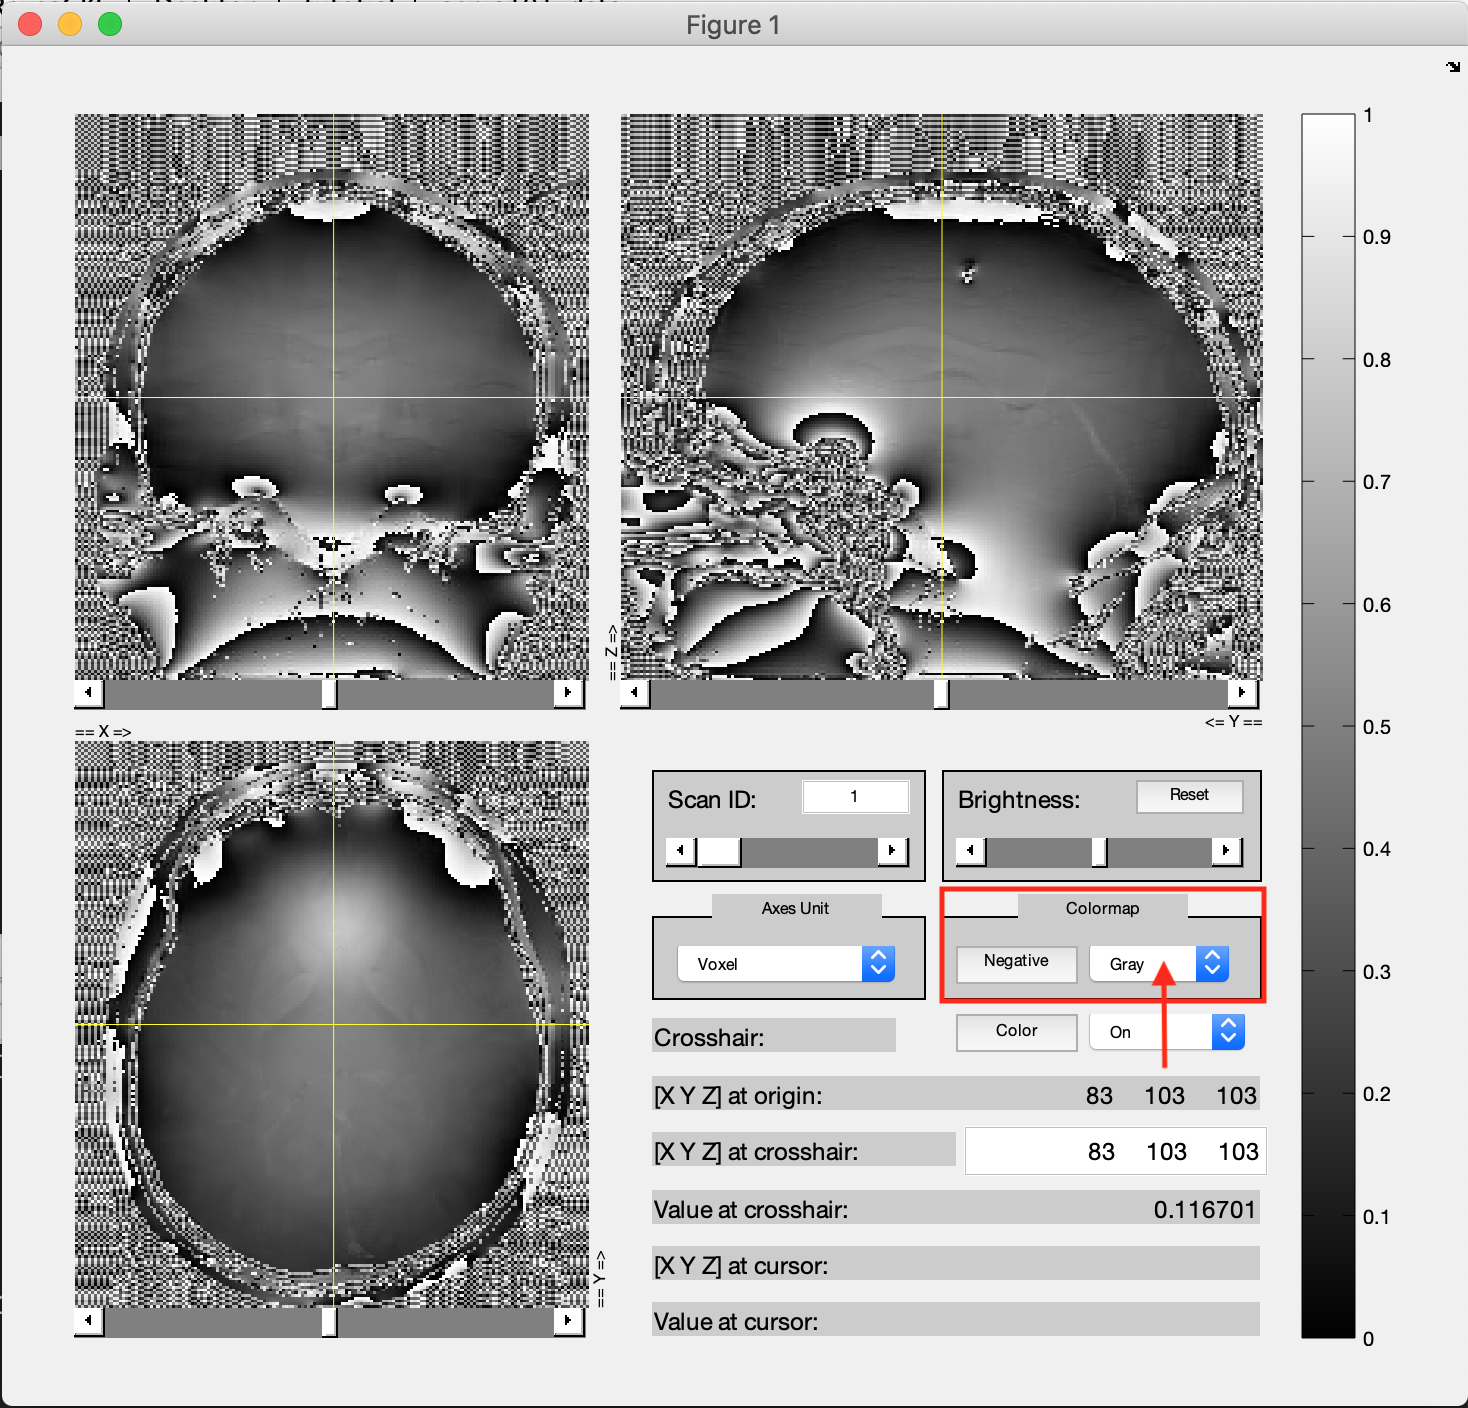
Task: Click the Brightness Reset button
Action: click(1190, 796)
